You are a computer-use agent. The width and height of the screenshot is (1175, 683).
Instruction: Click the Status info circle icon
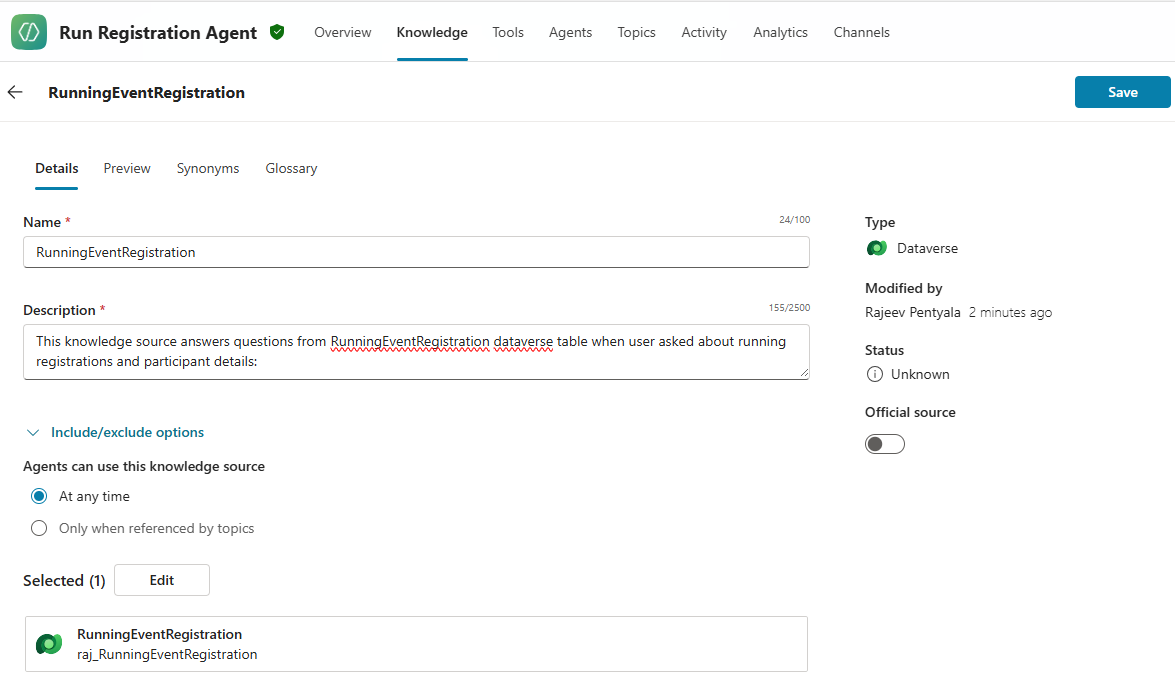875,374
